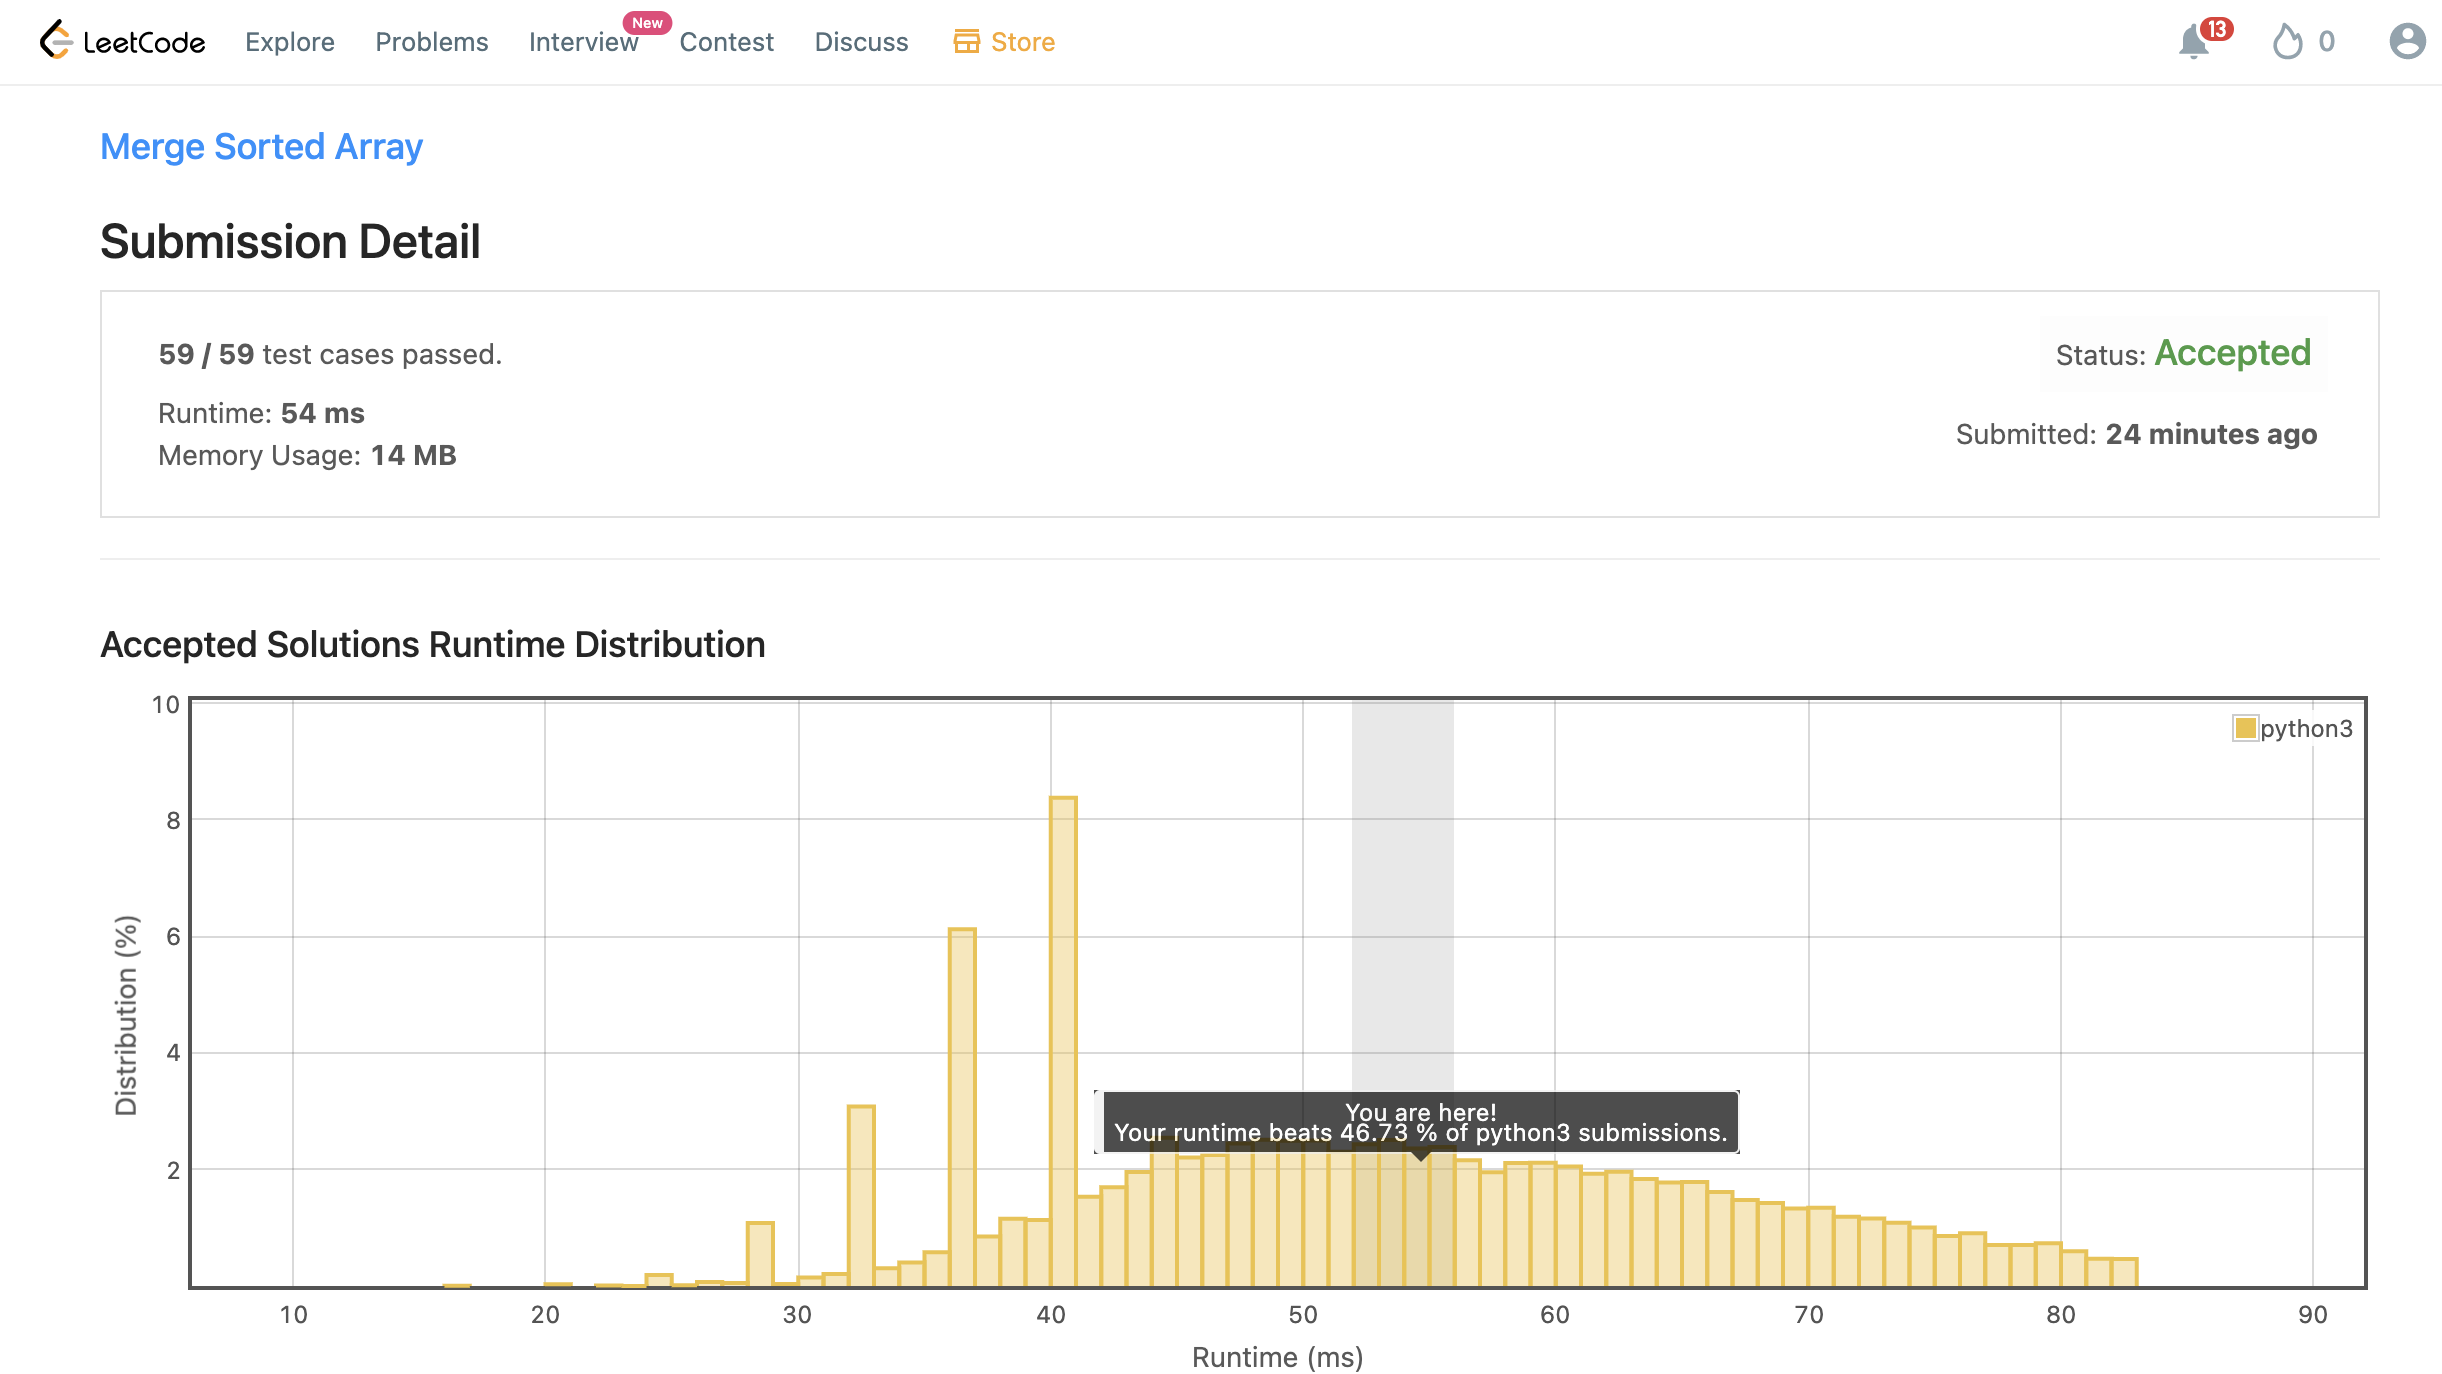Open the notifications bell icon
The image size is (2442, 1374).
point(2192,43)
